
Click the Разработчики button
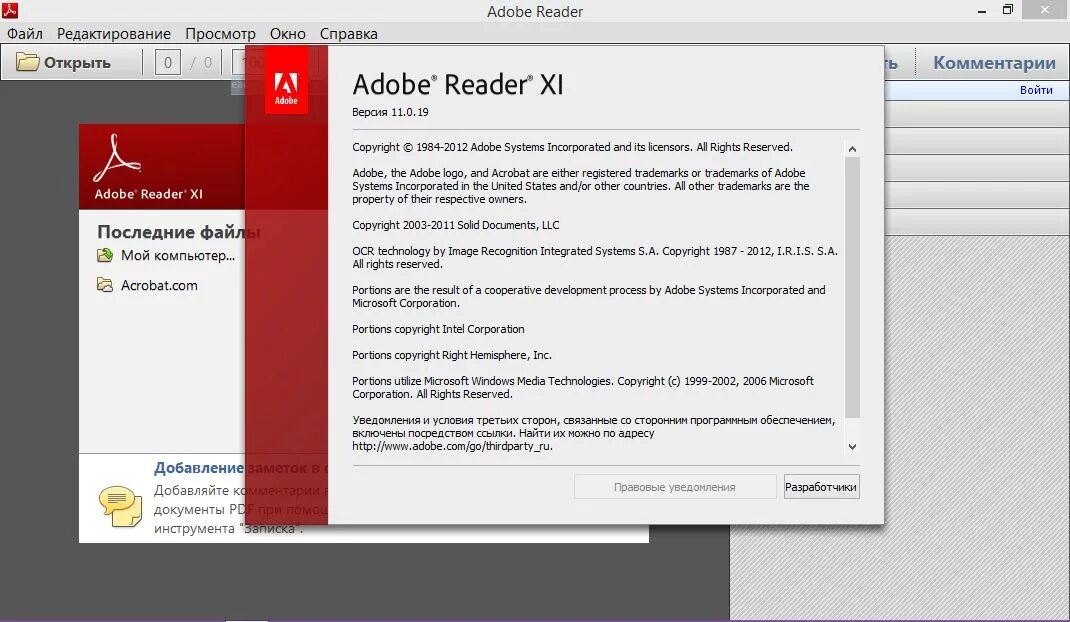click(821, 487)
